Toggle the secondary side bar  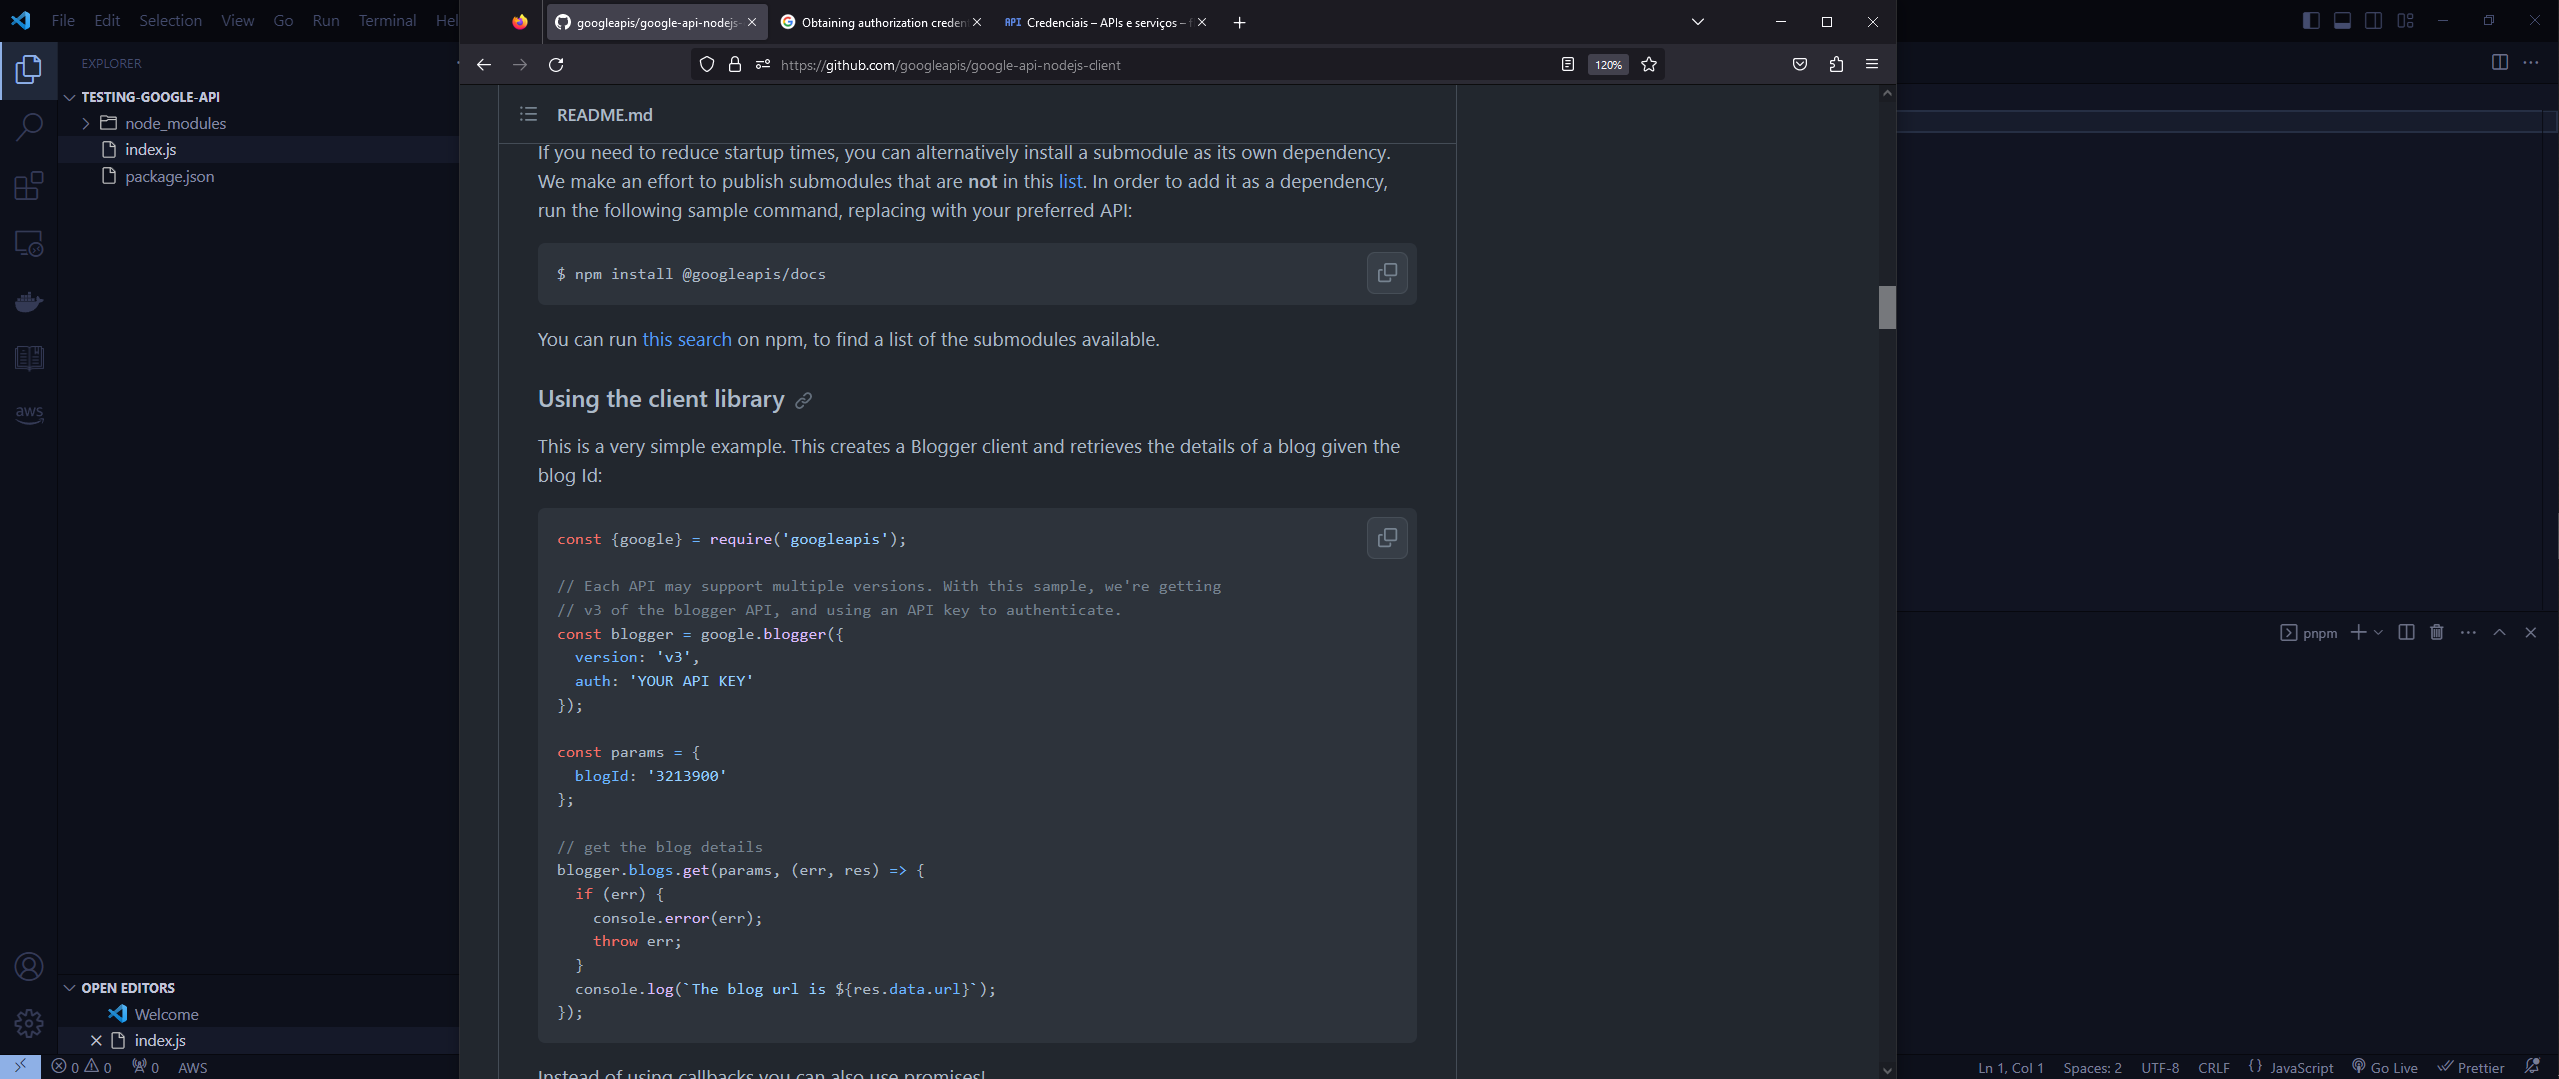coord(2373,21)
